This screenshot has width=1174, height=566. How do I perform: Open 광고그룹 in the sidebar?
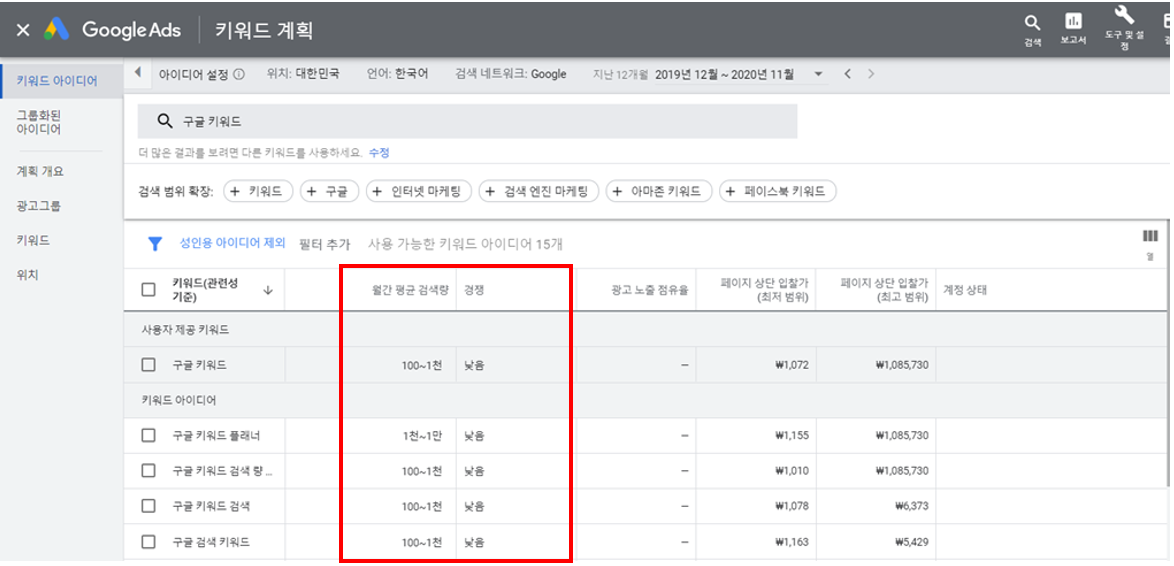39,206
